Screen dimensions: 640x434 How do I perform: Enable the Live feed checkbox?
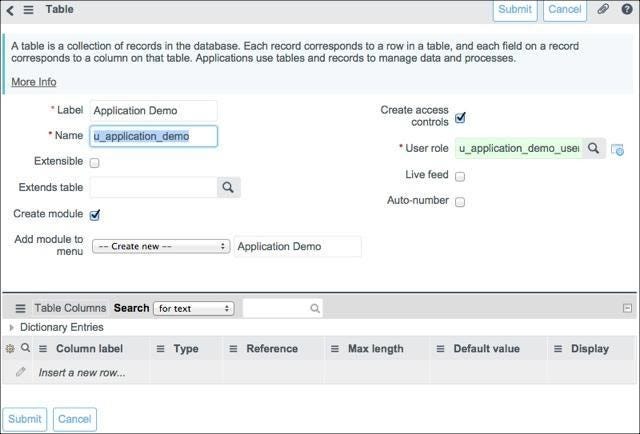click(x=460, y=176)
